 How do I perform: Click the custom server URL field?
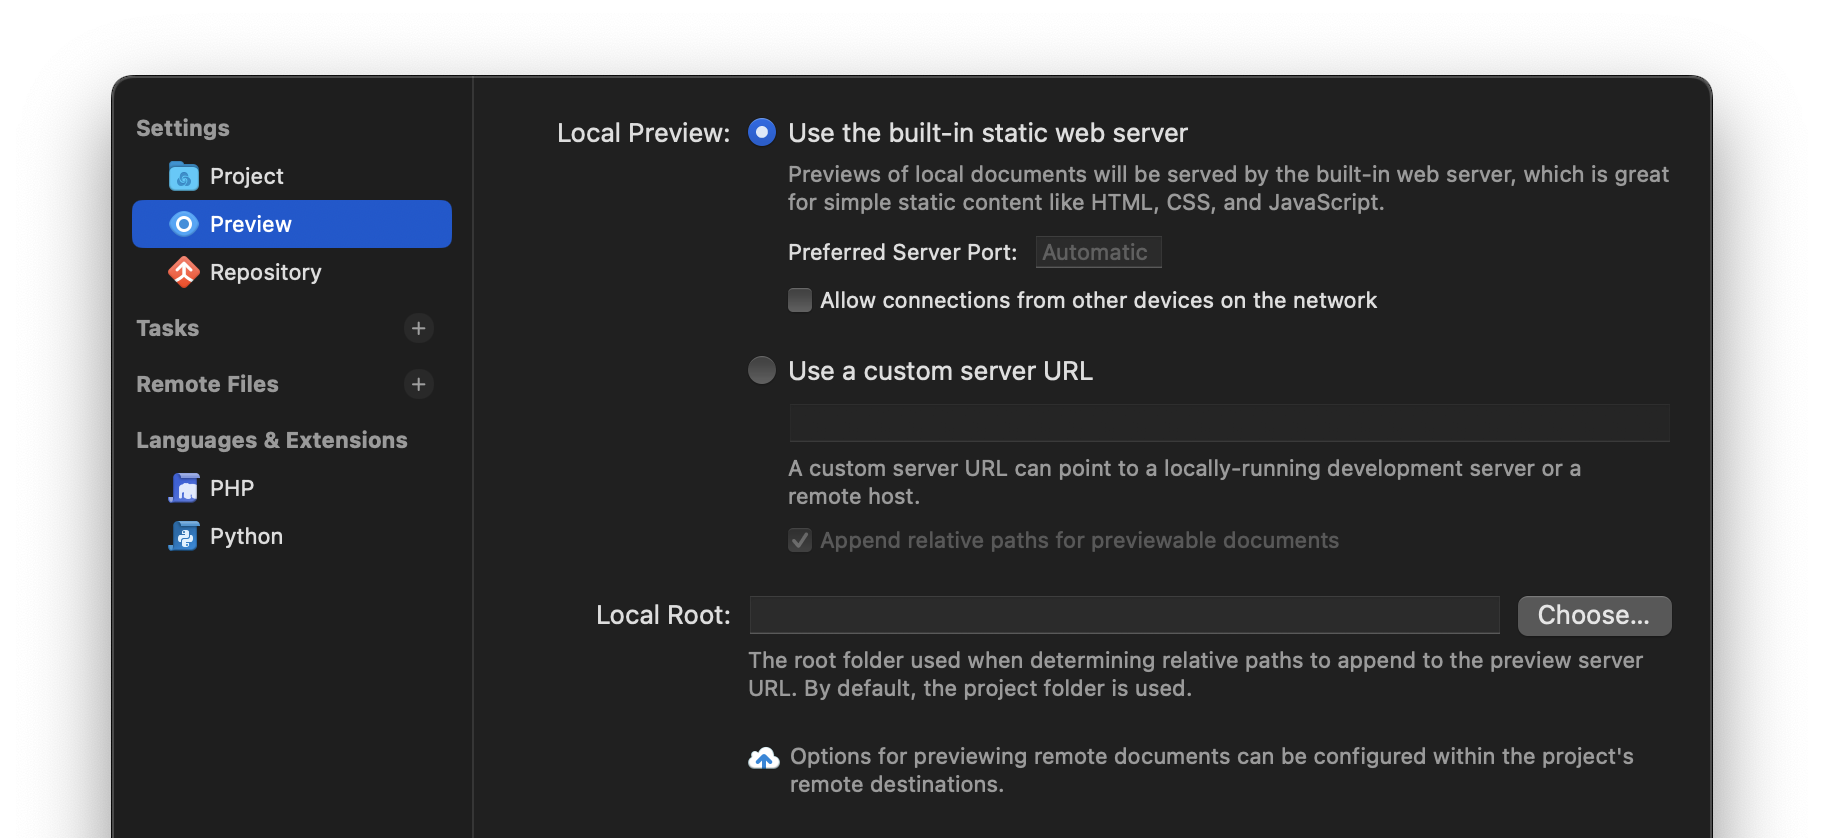coord(1229,423)
